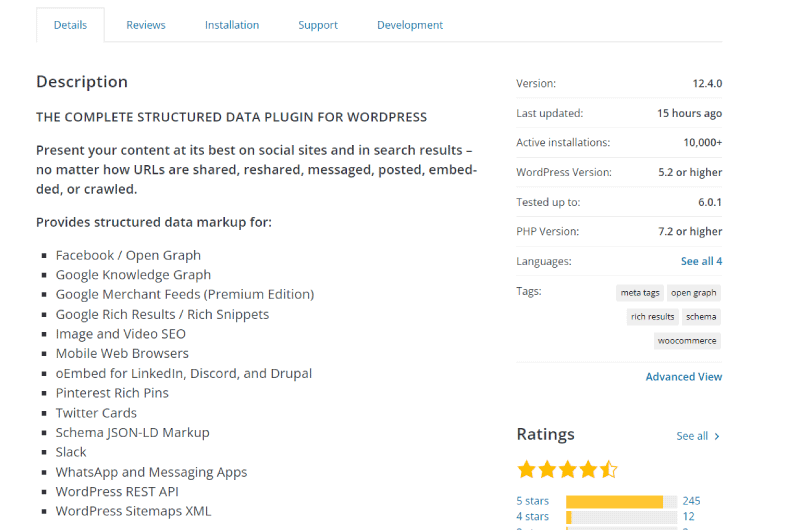This screenshot has height=530, width=800.
Task: Click the 'Languages:' label
Action: [544, 261]
